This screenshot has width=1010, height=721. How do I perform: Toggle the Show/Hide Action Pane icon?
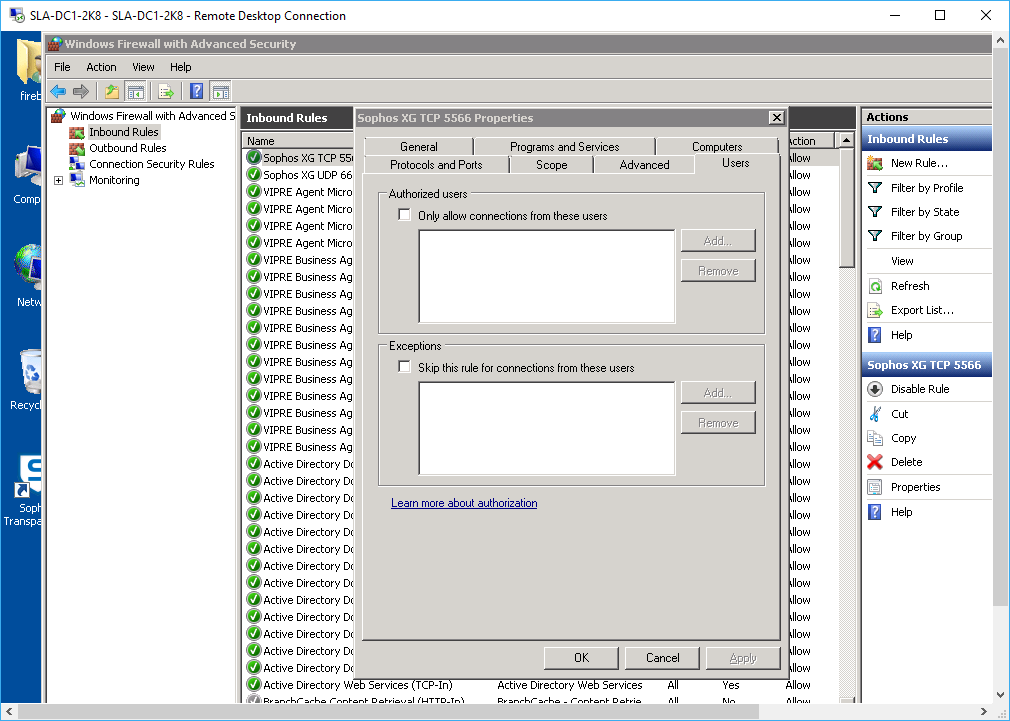[x=220, y=91]
